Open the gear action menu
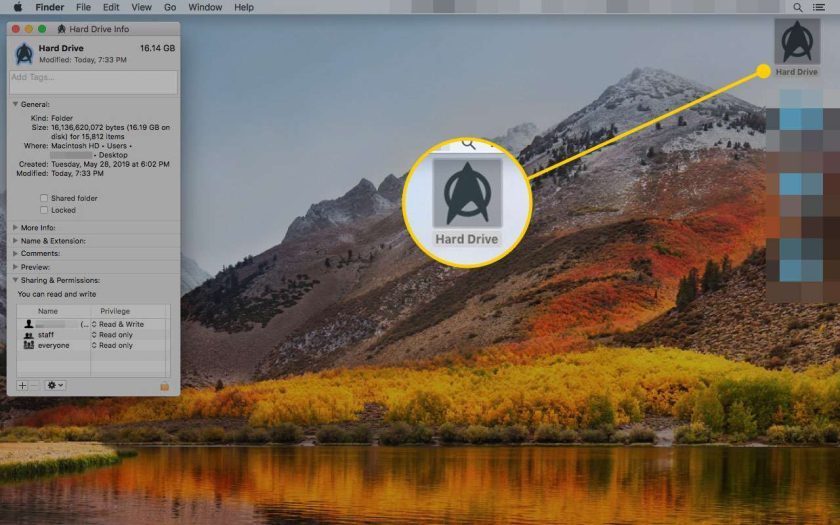Image resolution: width=840 pixels, height=525 pixels. [55, 385]
